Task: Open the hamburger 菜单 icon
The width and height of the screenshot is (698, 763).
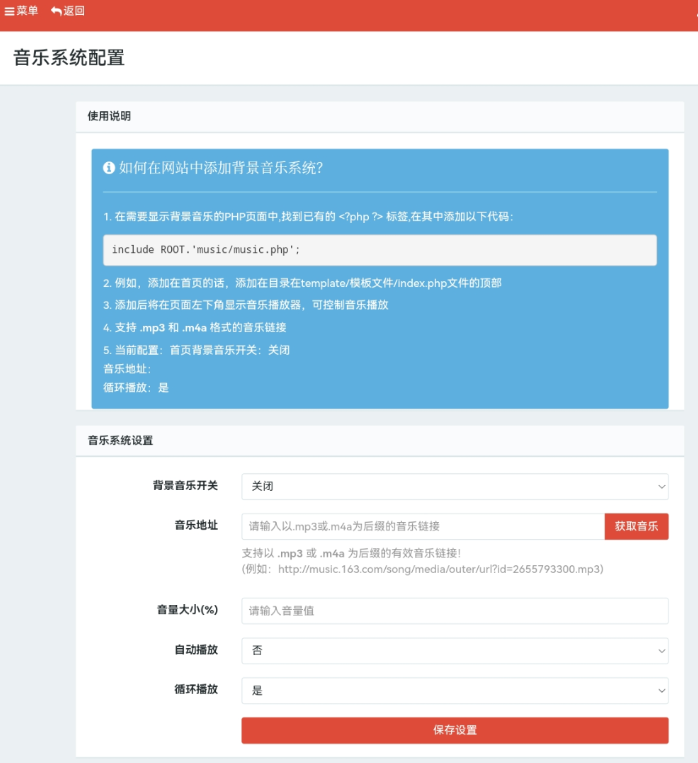Action: pyautogui.click(x=9, y=11)
